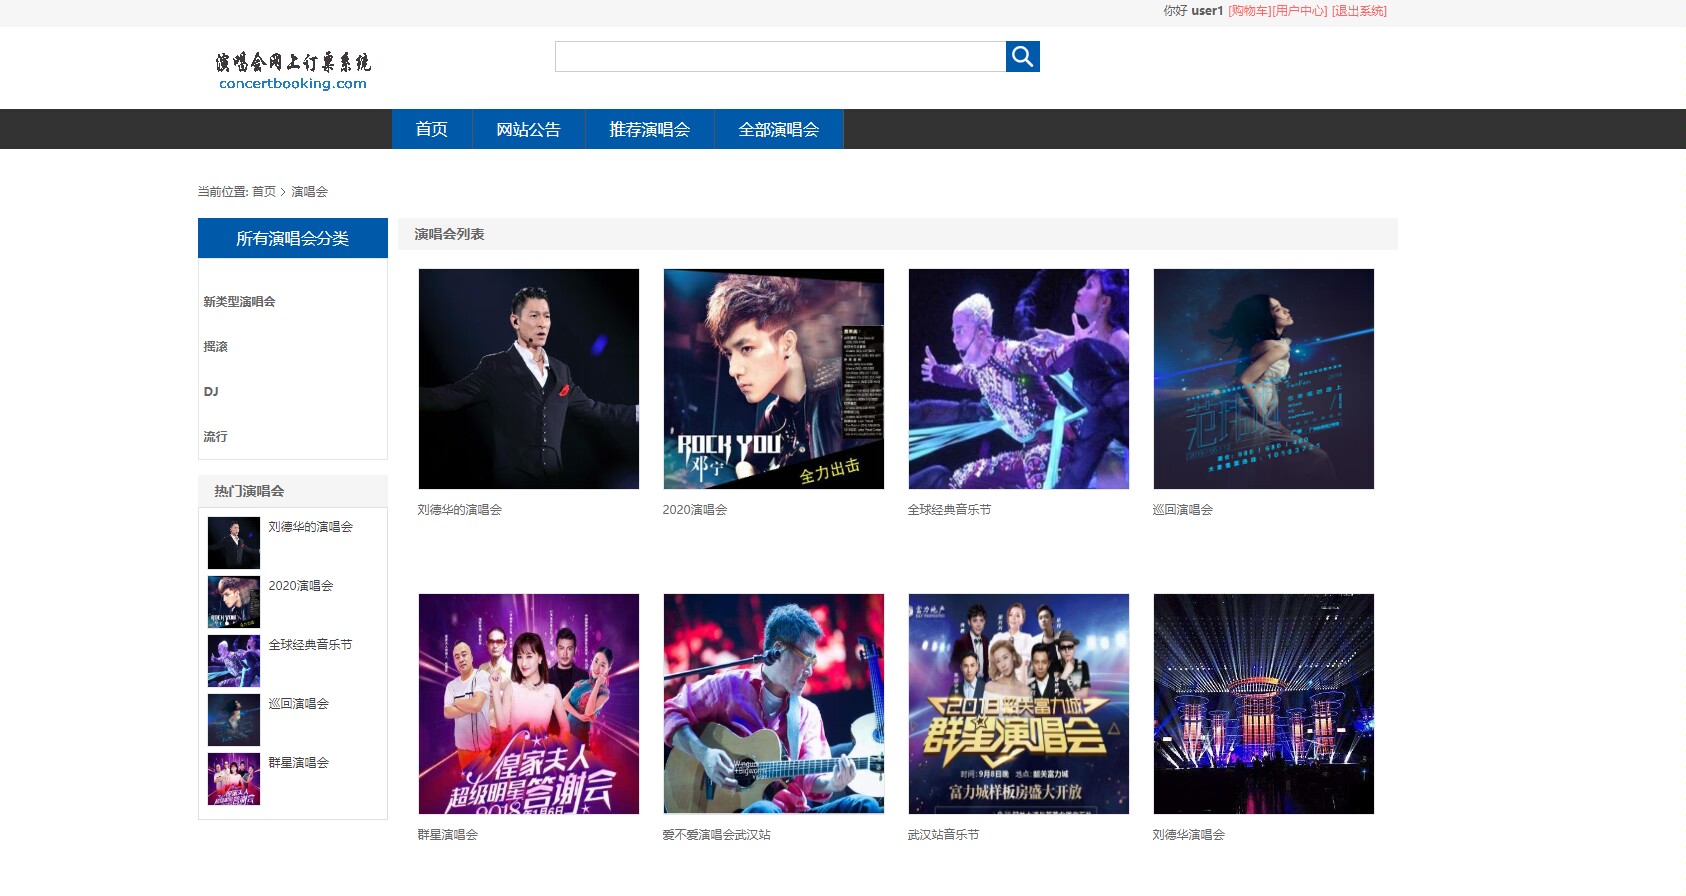Select the 推荐演唱会 navigation tab
The image size is (1686, 896).
tap(649, 130)
